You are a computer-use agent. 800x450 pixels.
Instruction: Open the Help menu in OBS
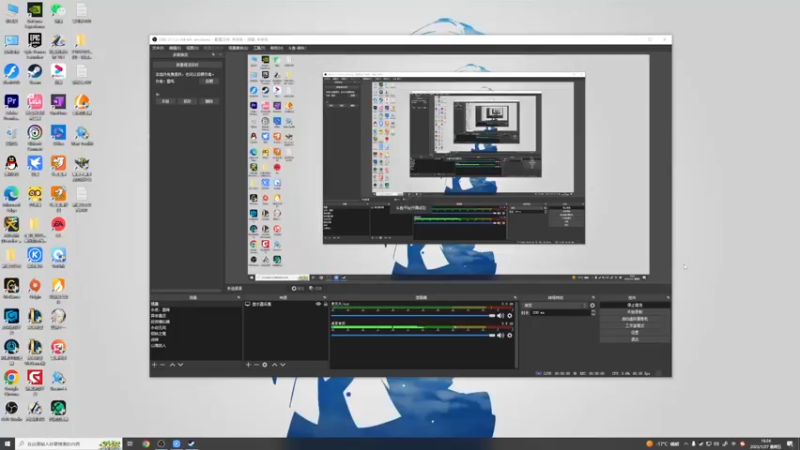click(x=276, y=48)
